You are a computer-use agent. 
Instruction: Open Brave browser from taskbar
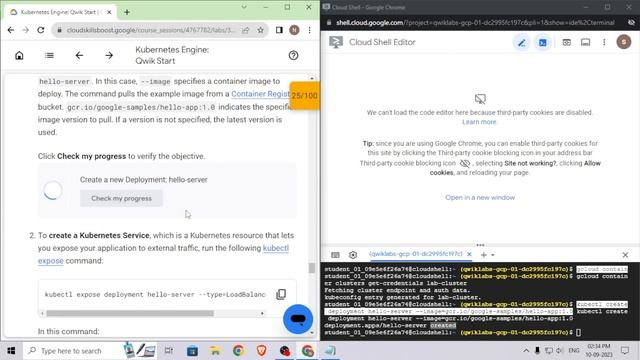coord(262,351)
